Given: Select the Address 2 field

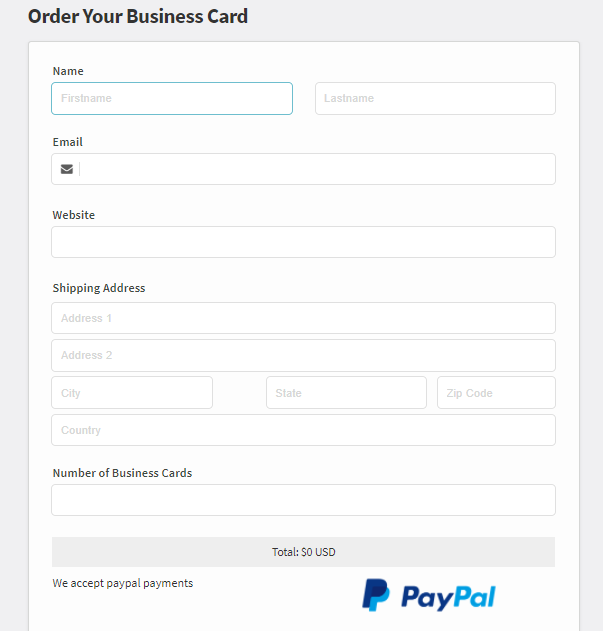Looking at the screenshot, I should click(304, 355).
